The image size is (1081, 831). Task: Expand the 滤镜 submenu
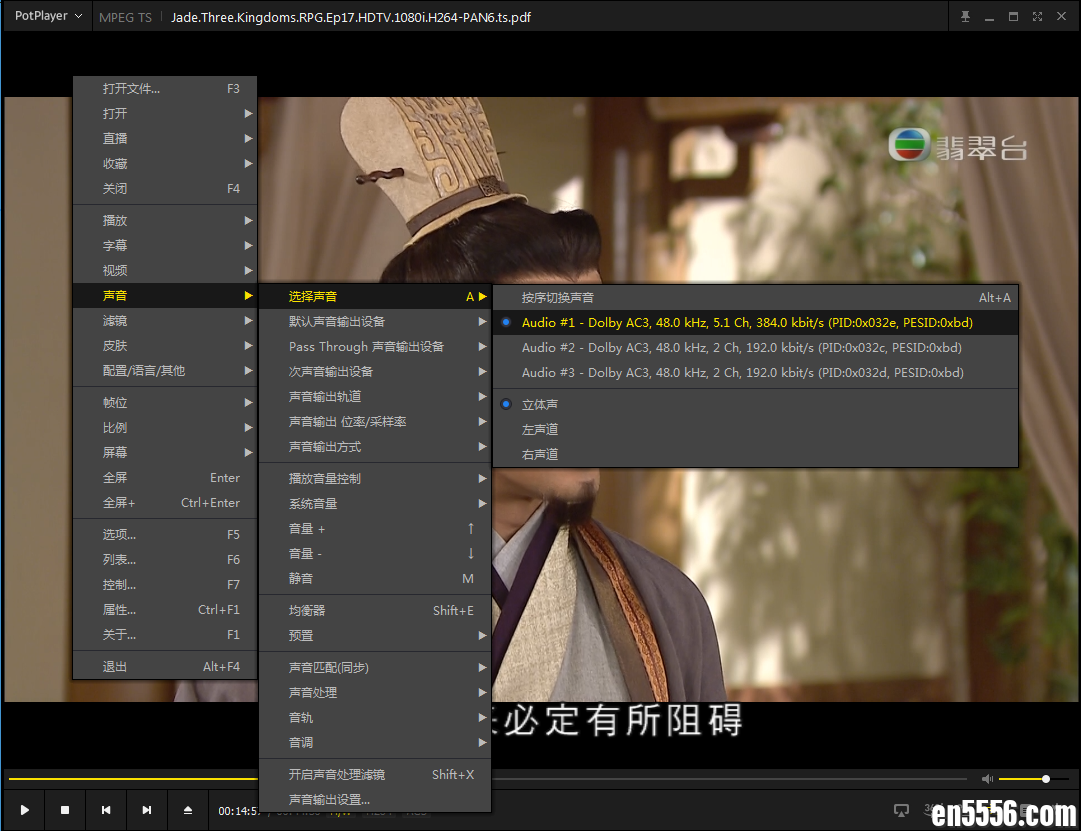click(165, 321)
